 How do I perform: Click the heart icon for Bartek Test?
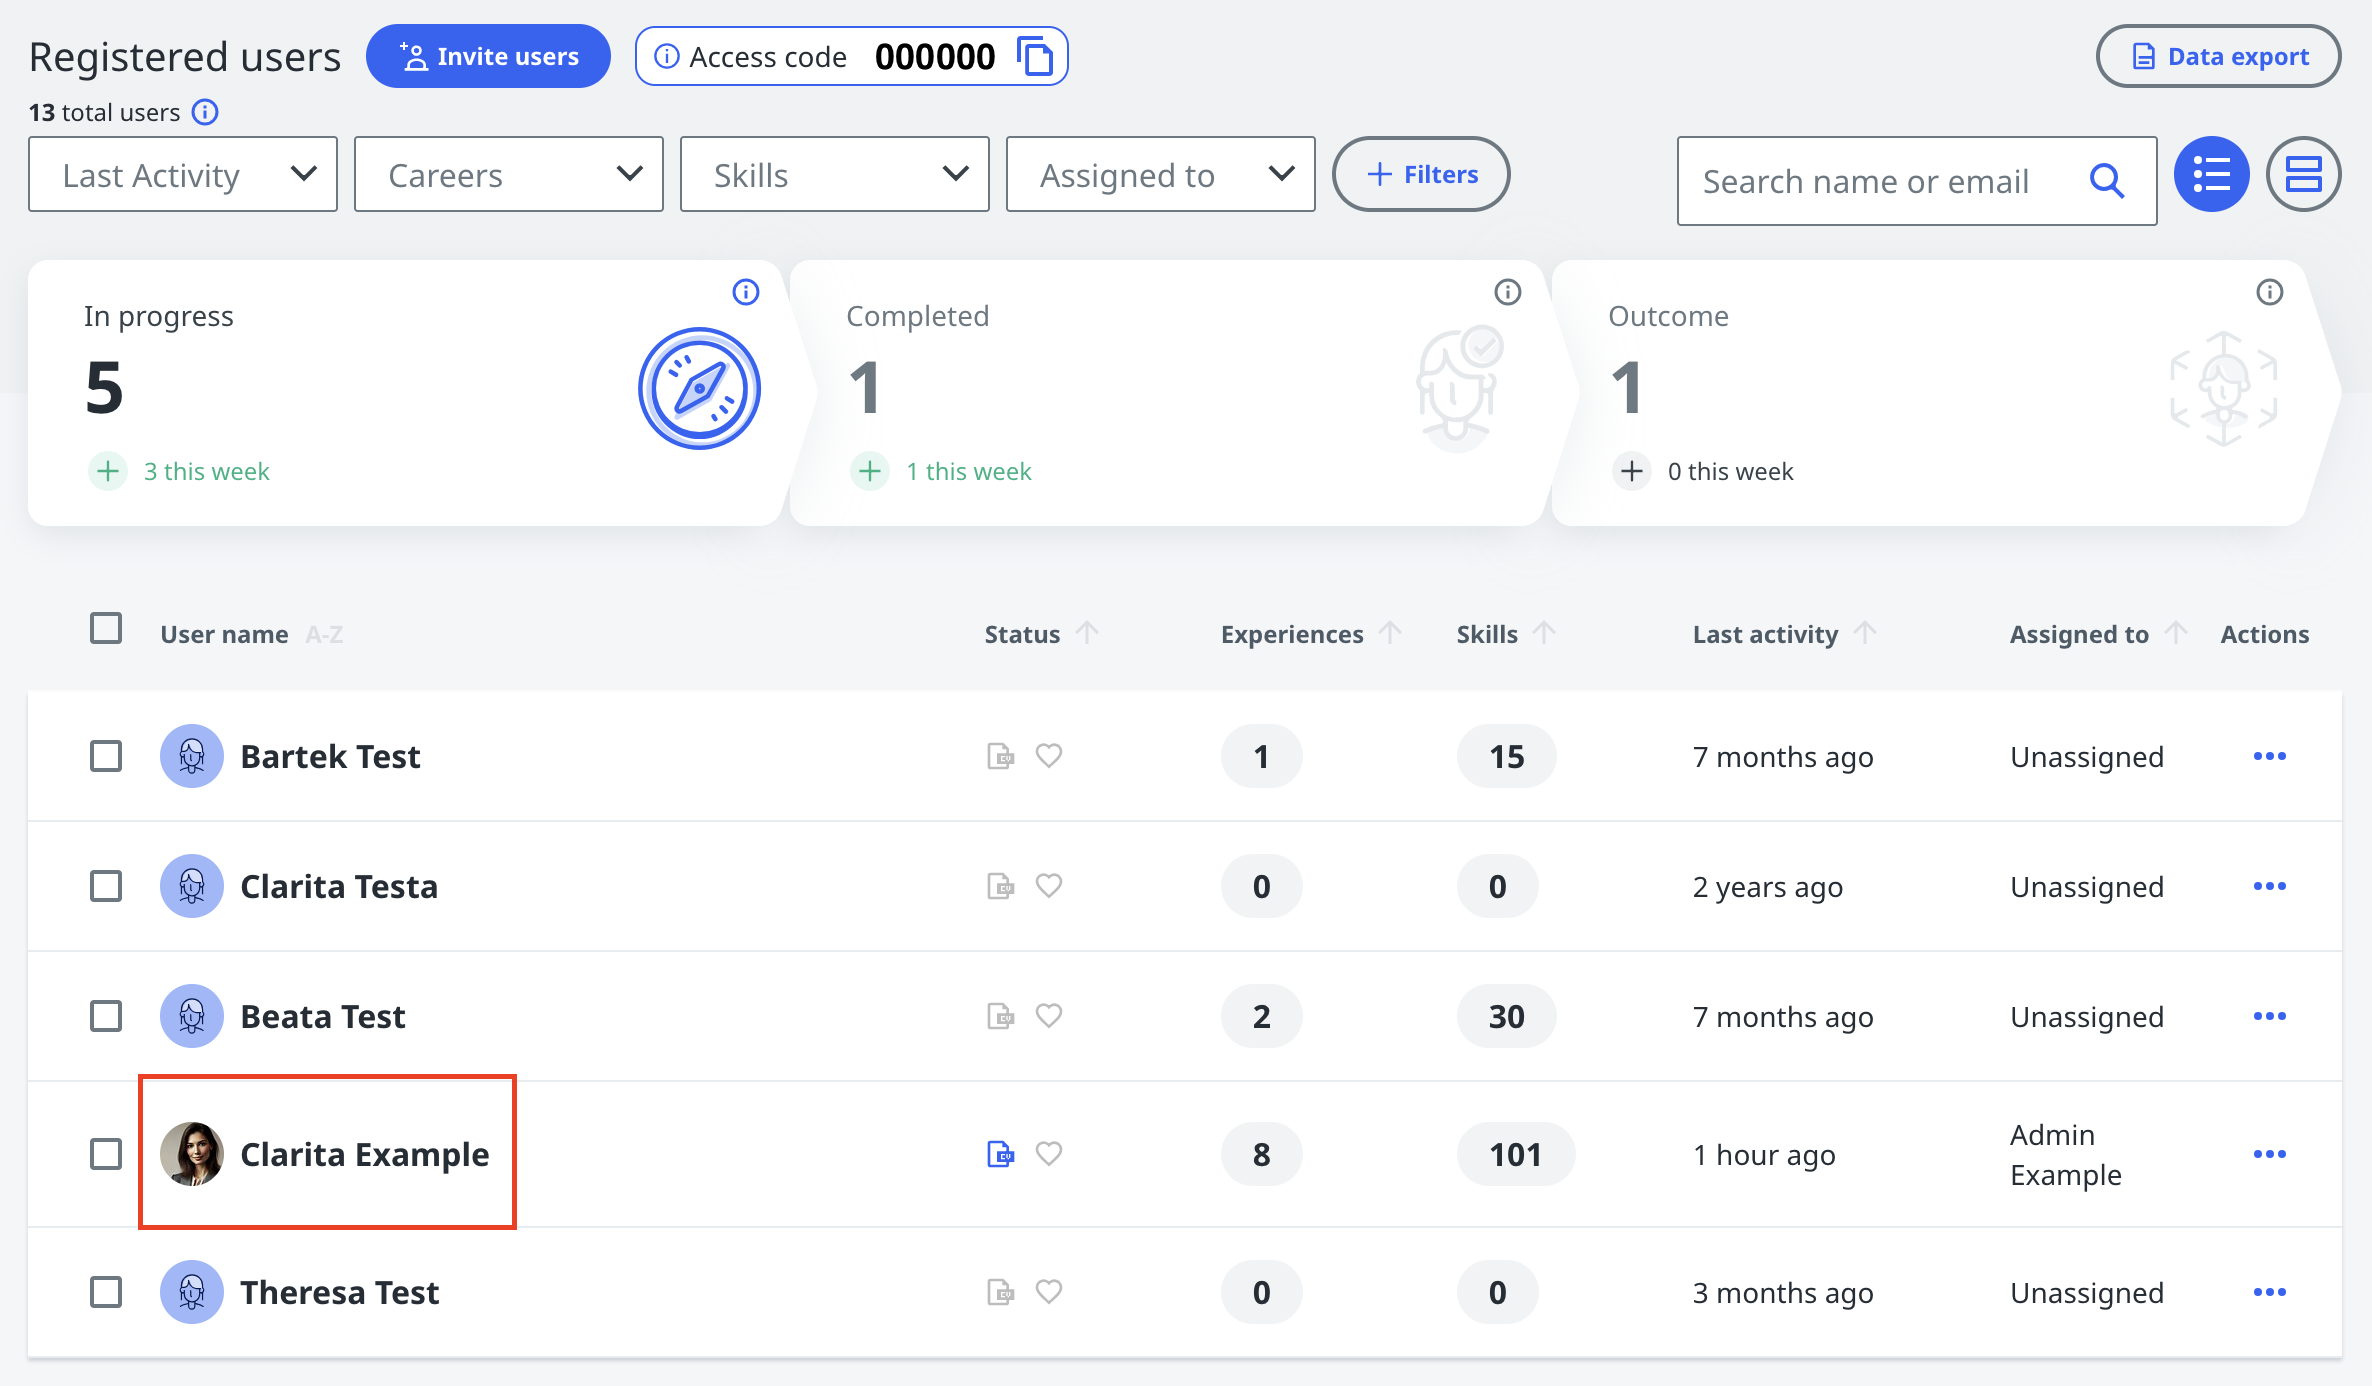[1048, 756]
